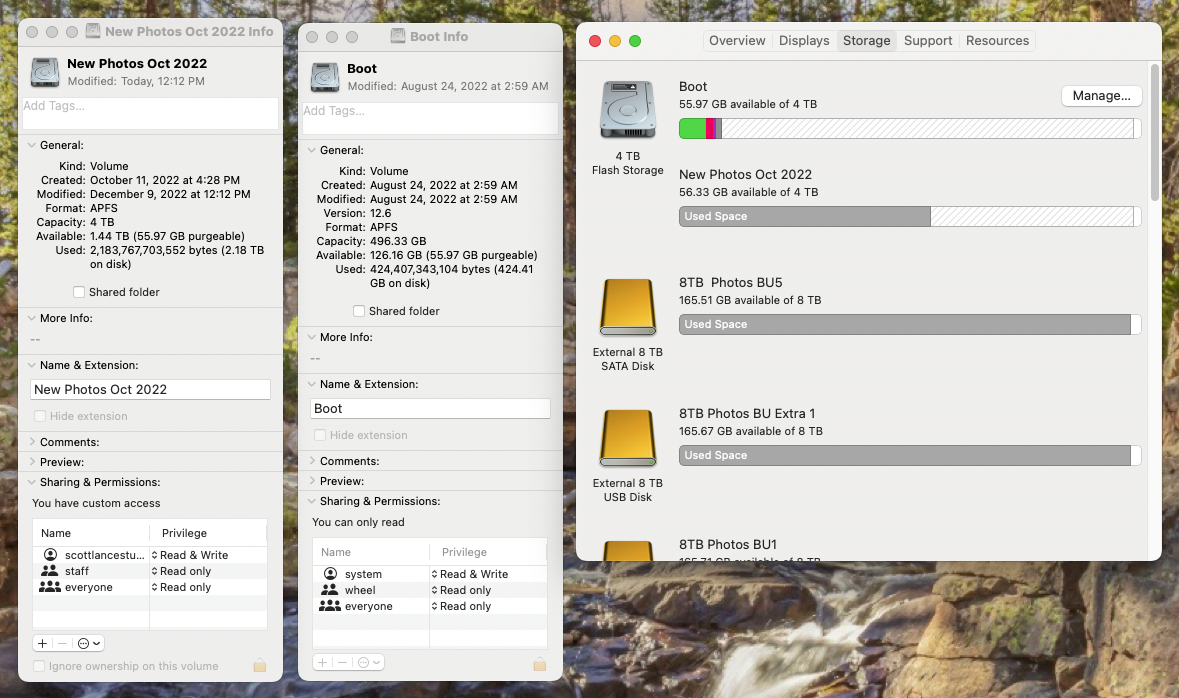The image size is (1179, 698).
Task: Click the system user icon in Boot permissions
Action: pyautogui.click(x=330, y=573)
